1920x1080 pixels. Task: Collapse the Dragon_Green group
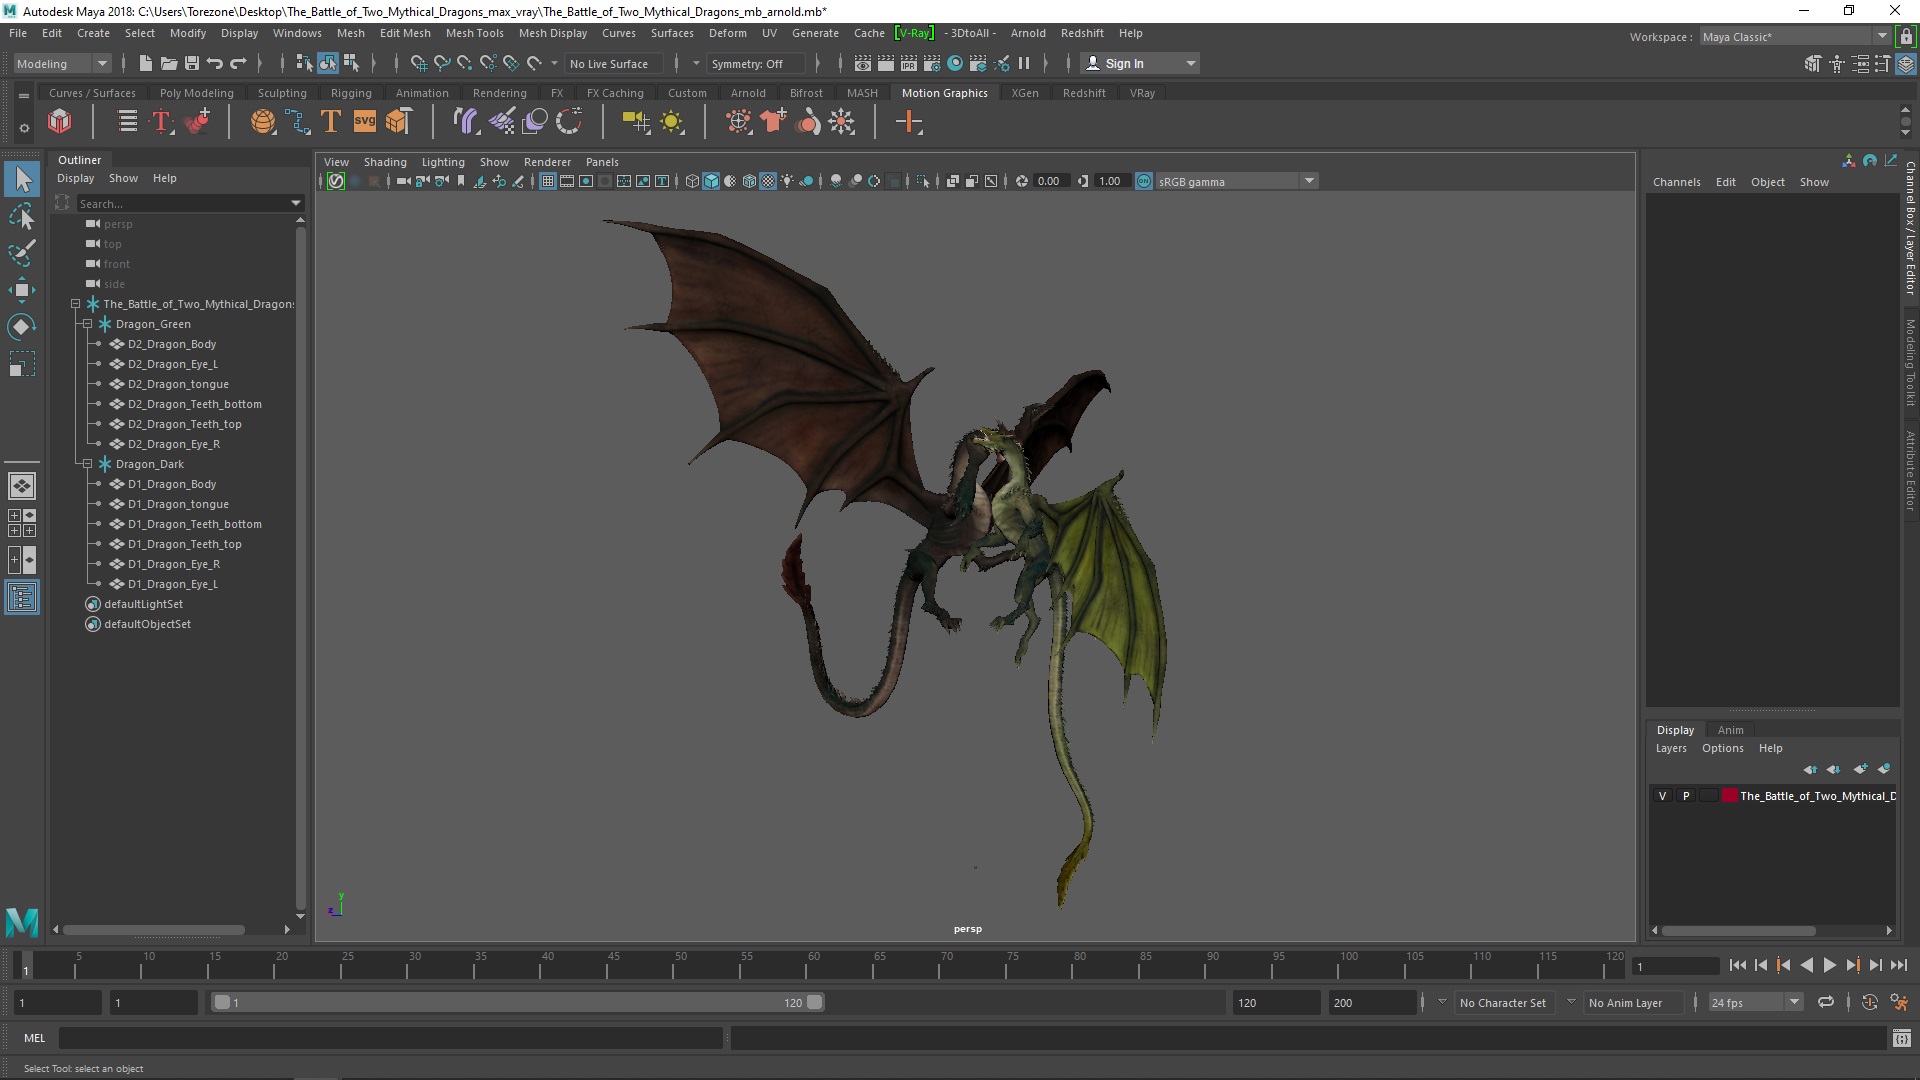pyautogui.click(x=88, y=324)
